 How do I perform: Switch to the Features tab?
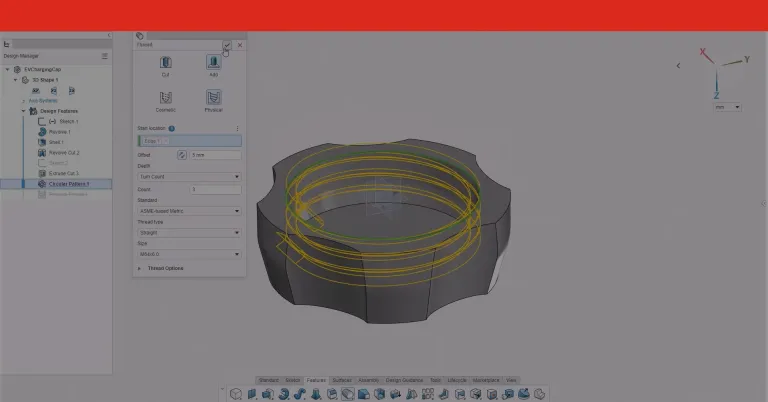point(316,380)
